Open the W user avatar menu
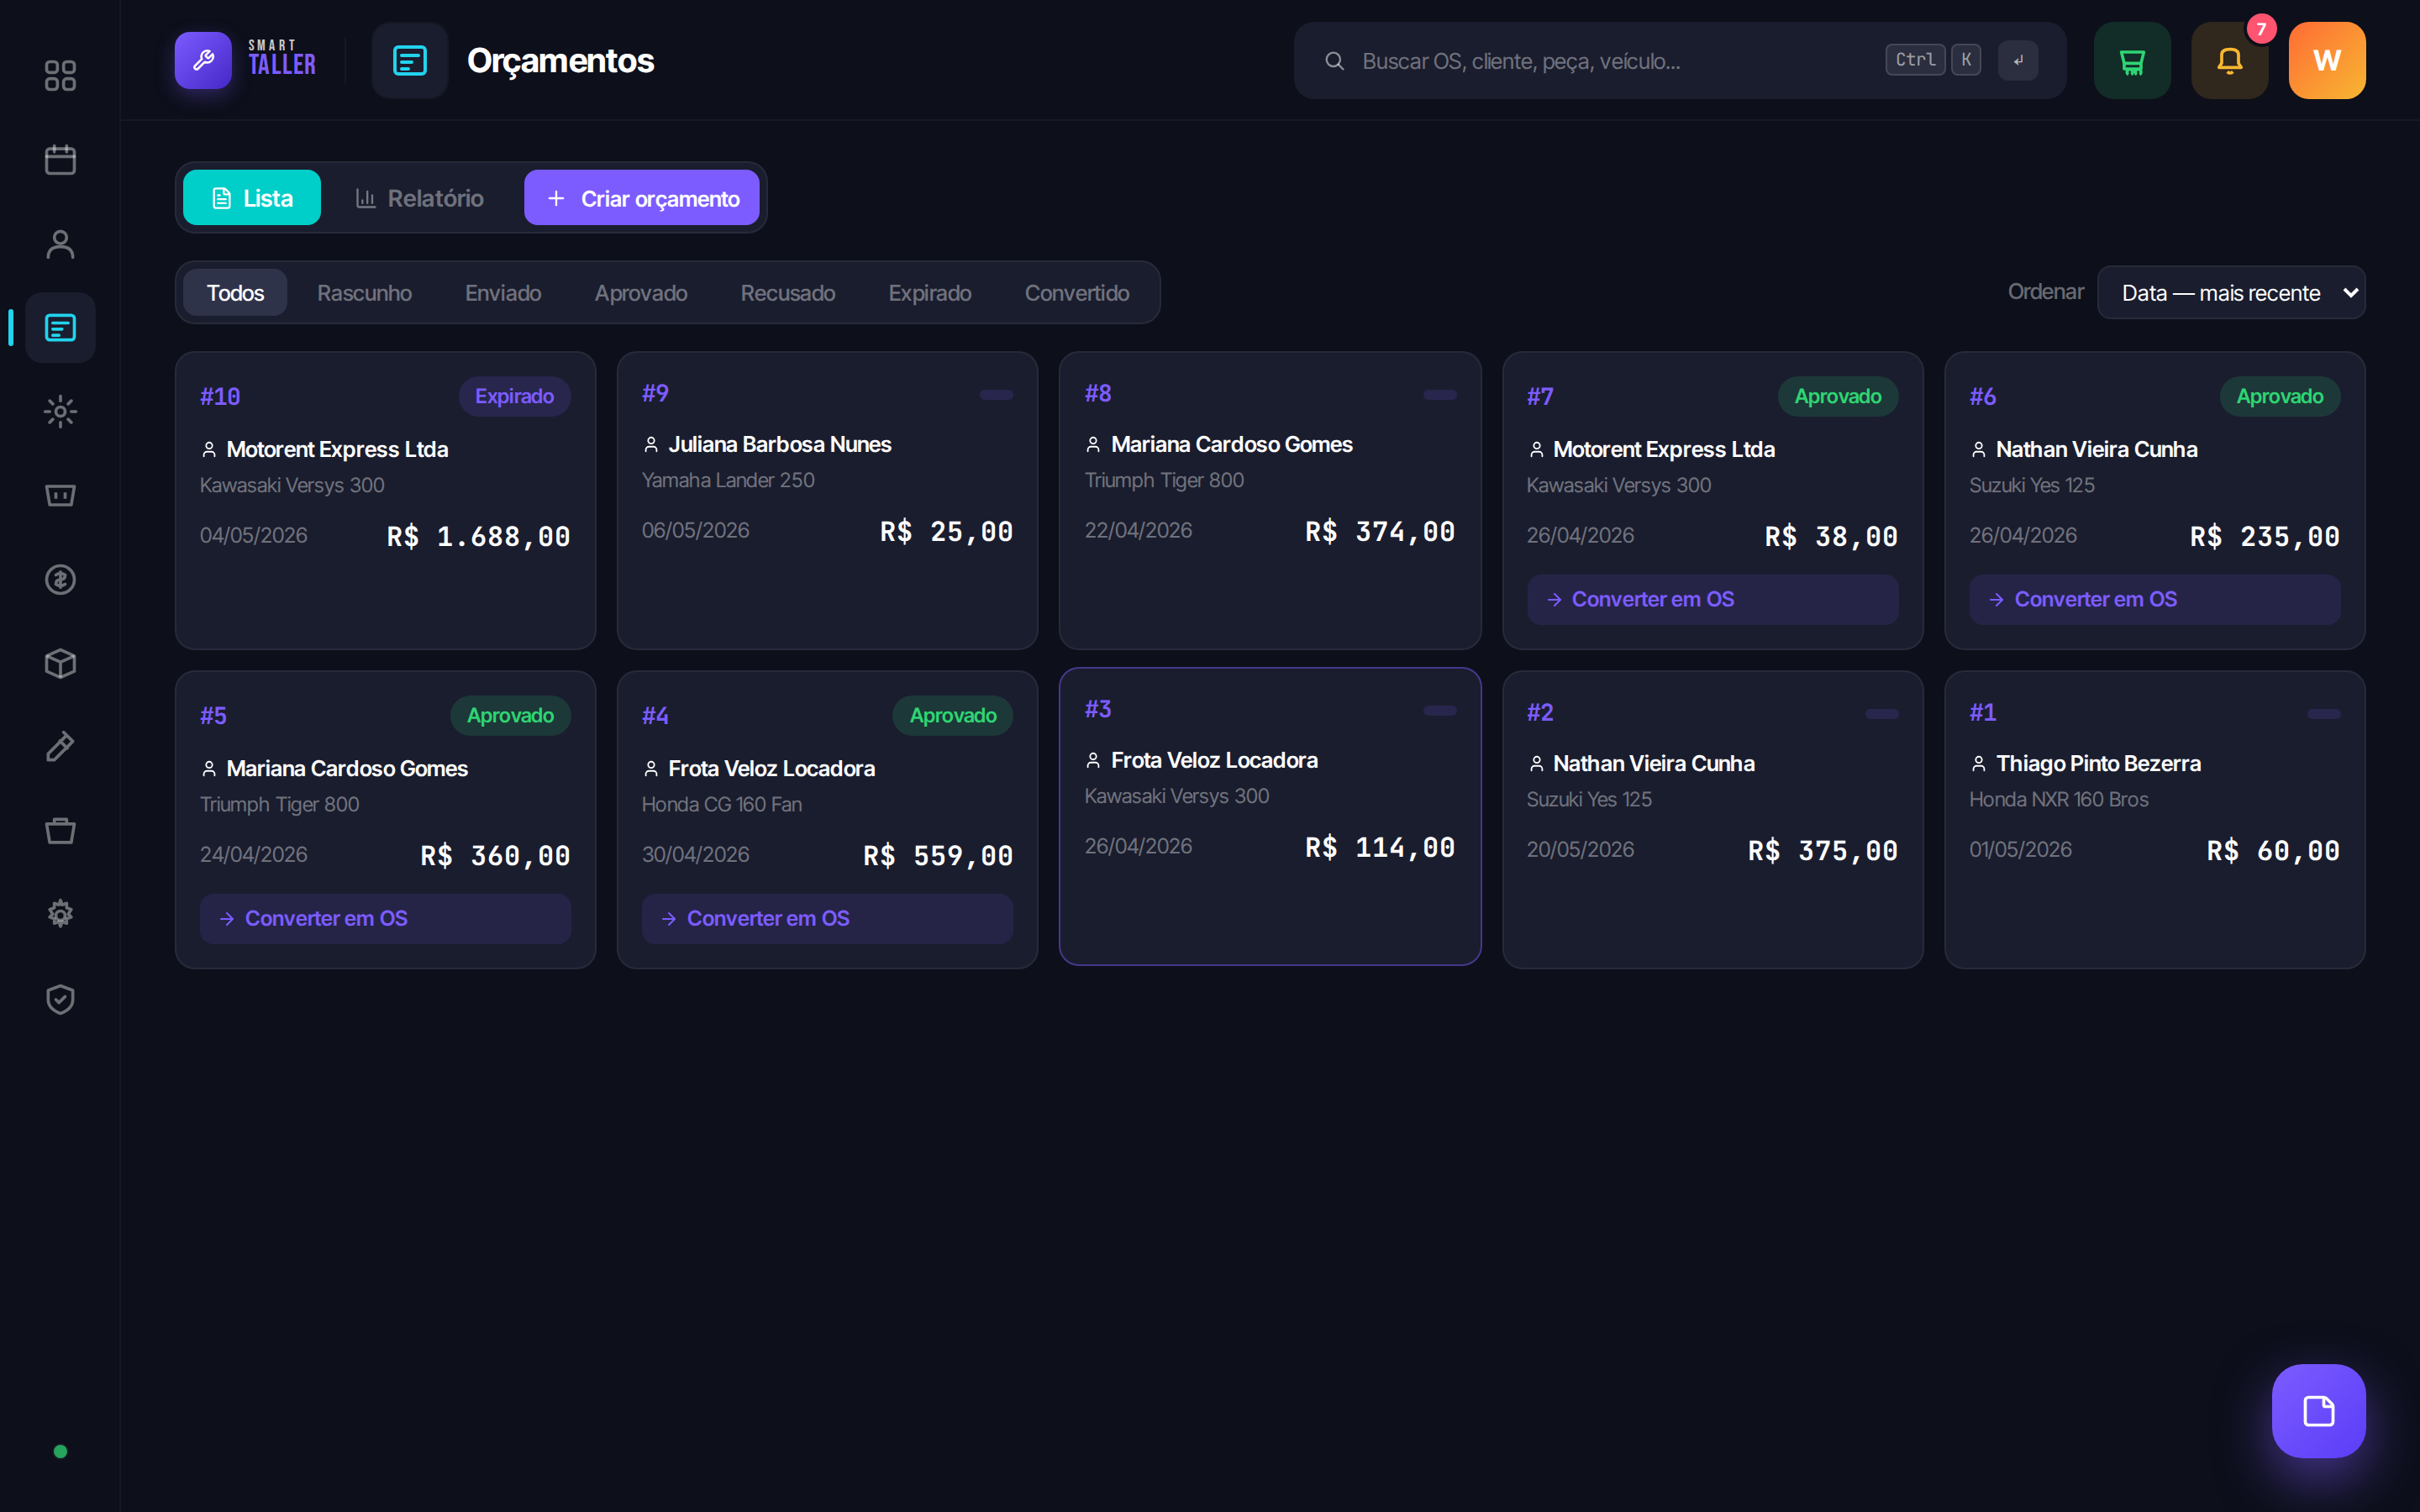This screenshot has width=2420, height=1512. click(2327, 60)
